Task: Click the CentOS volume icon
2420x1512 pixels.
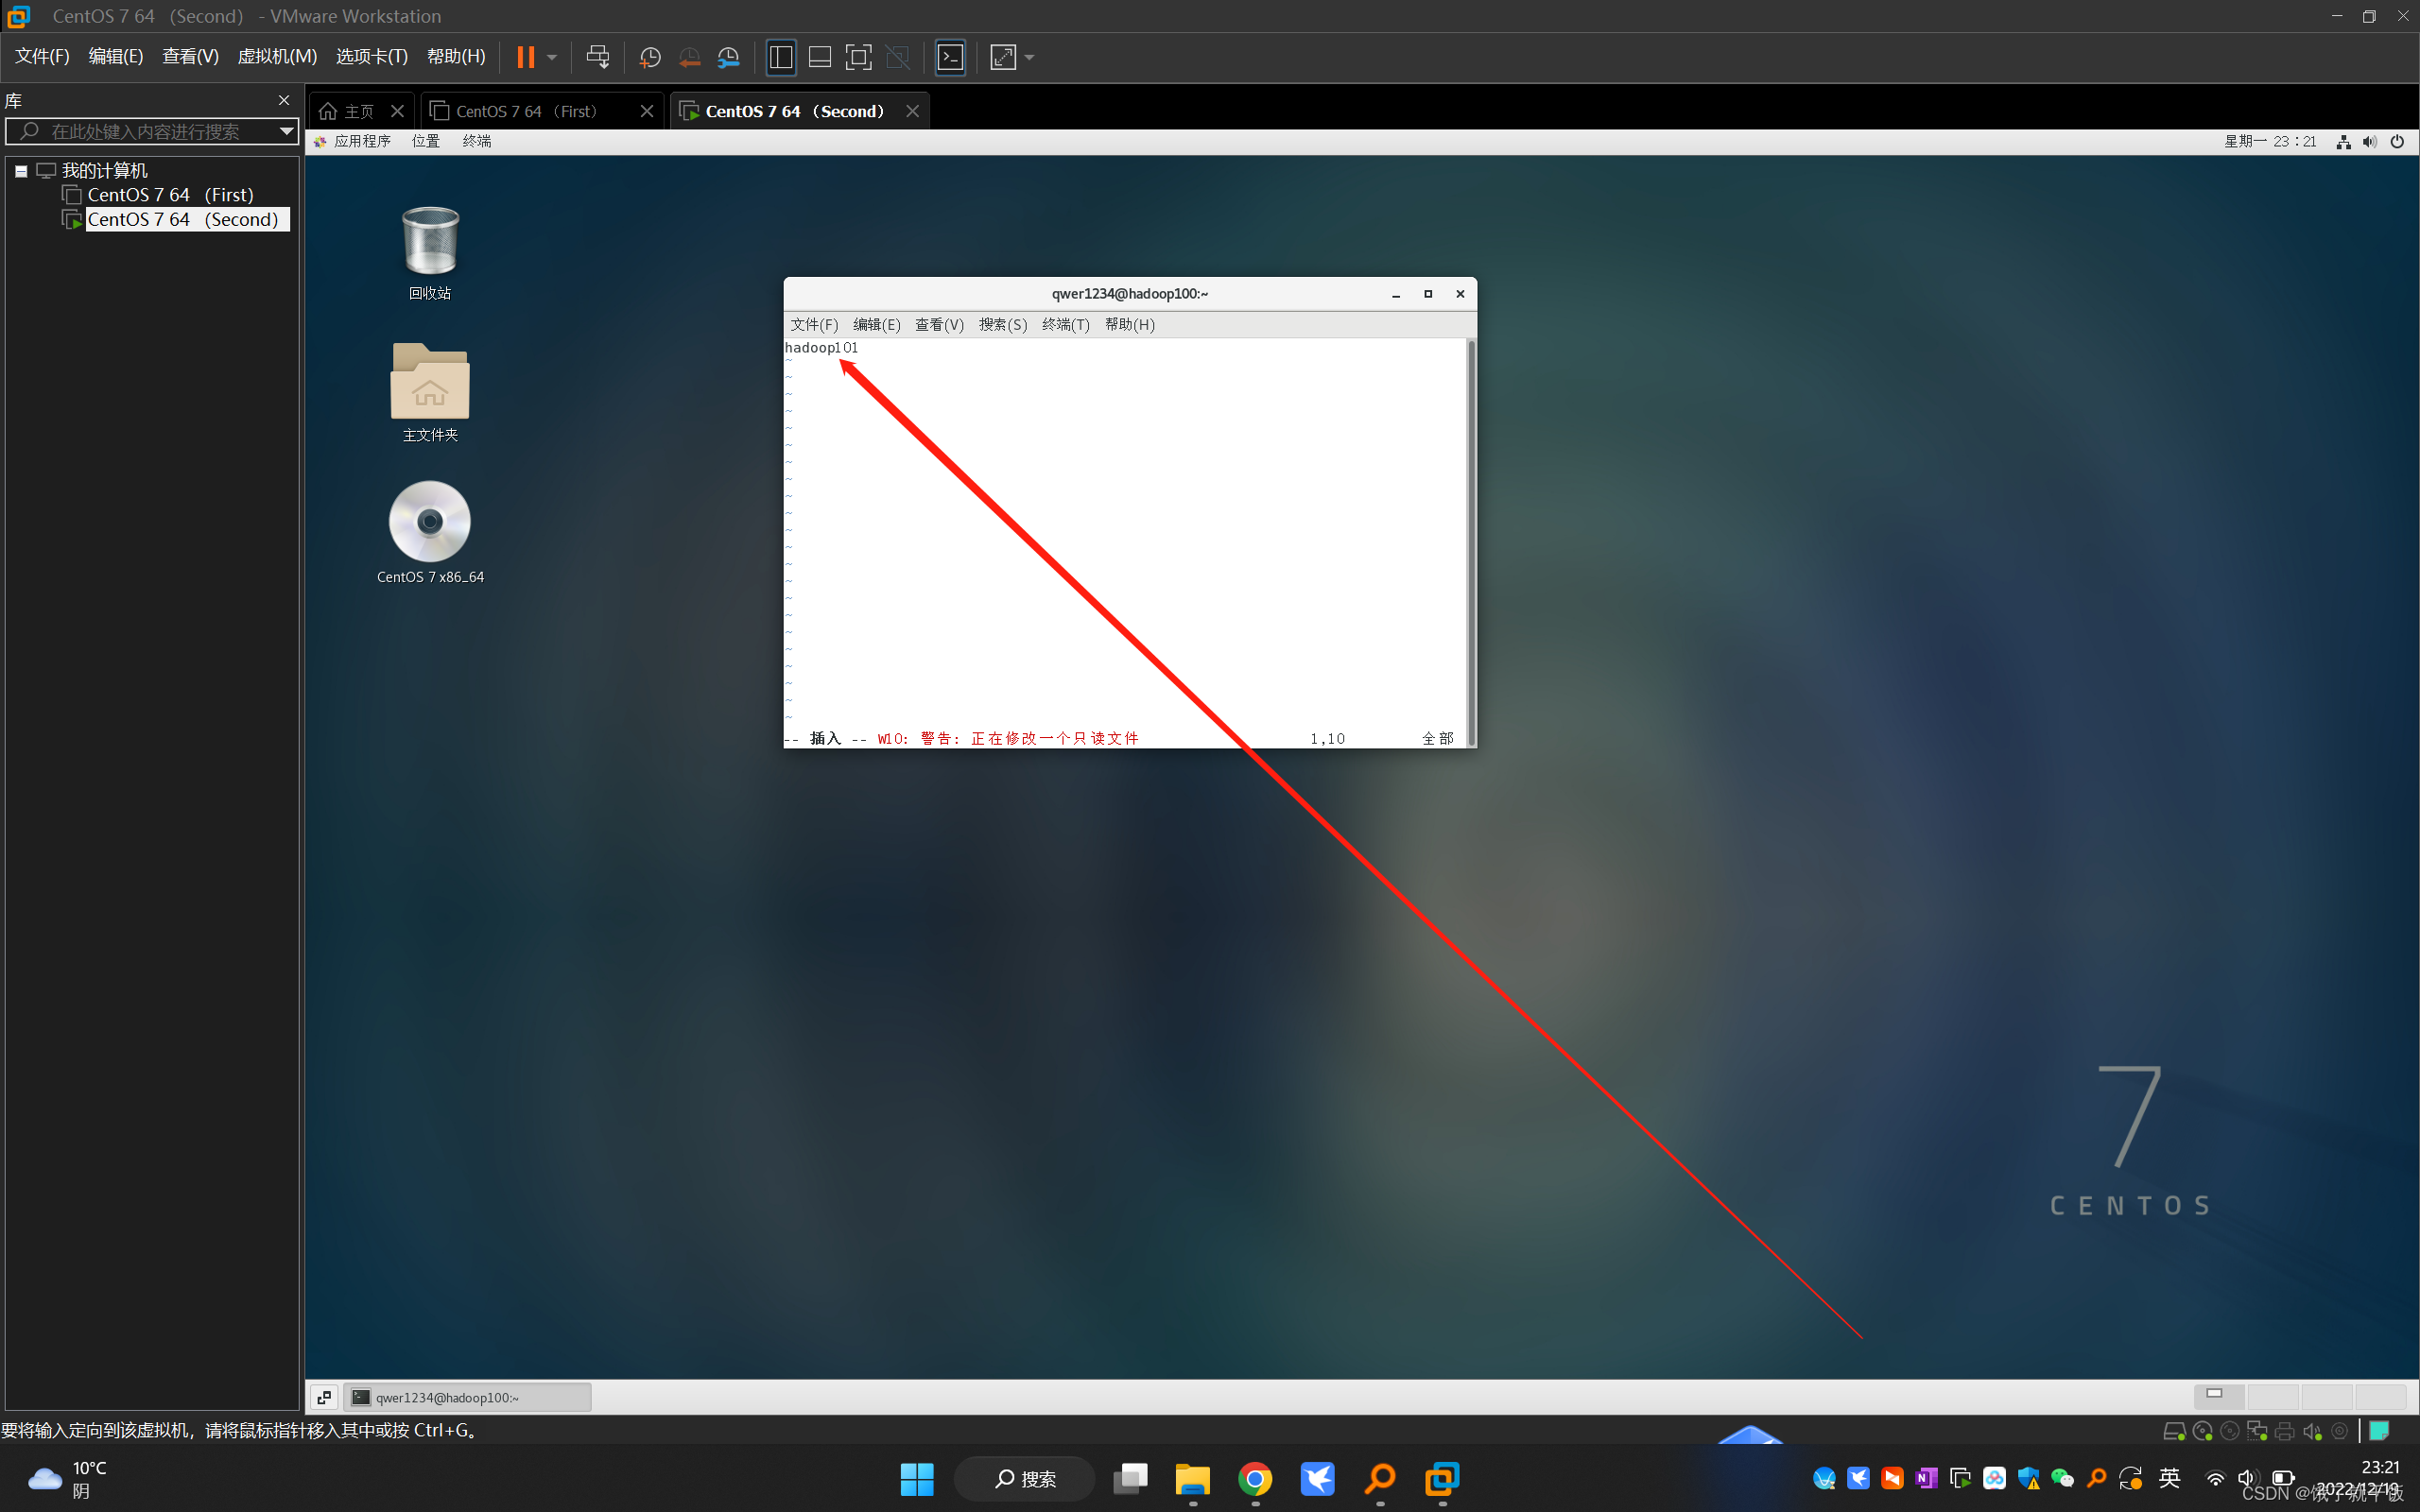Action: point(2369,142)
